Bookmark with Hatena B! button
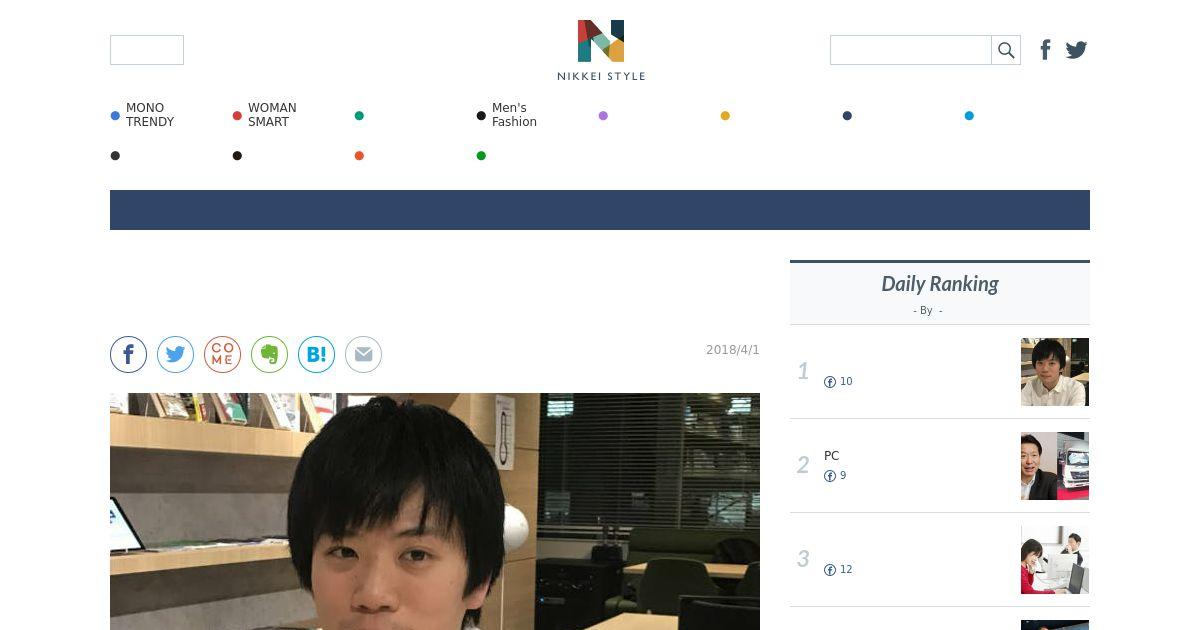This screenshot has height=630, width=1200. [316, 354]
